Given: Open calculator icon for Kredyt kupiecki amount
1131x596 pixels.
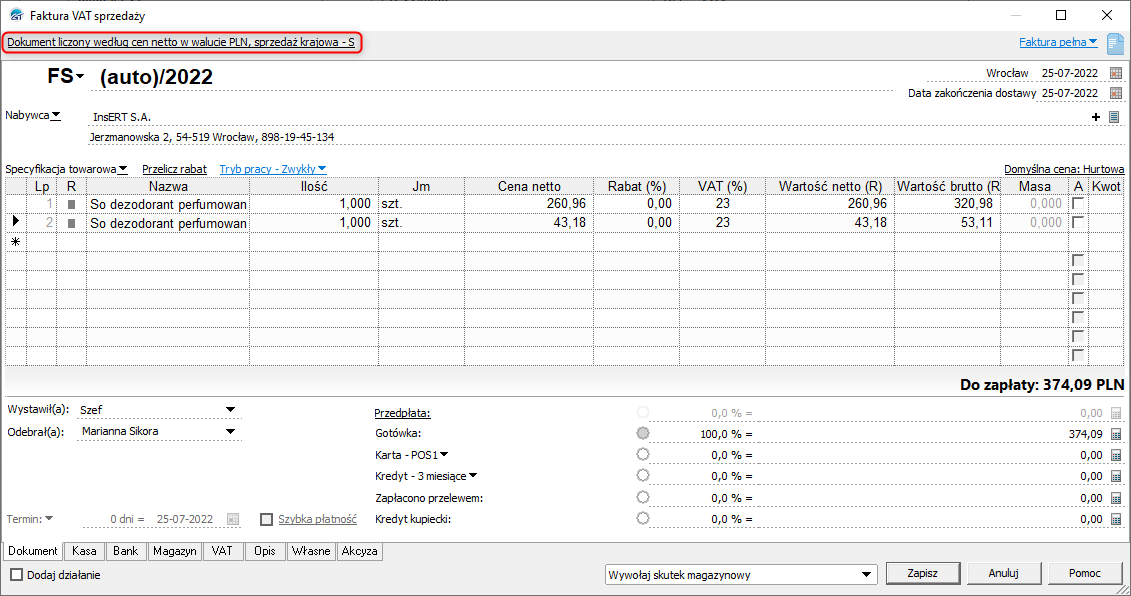Looking at the screenshot, I should pos(1116,519).
